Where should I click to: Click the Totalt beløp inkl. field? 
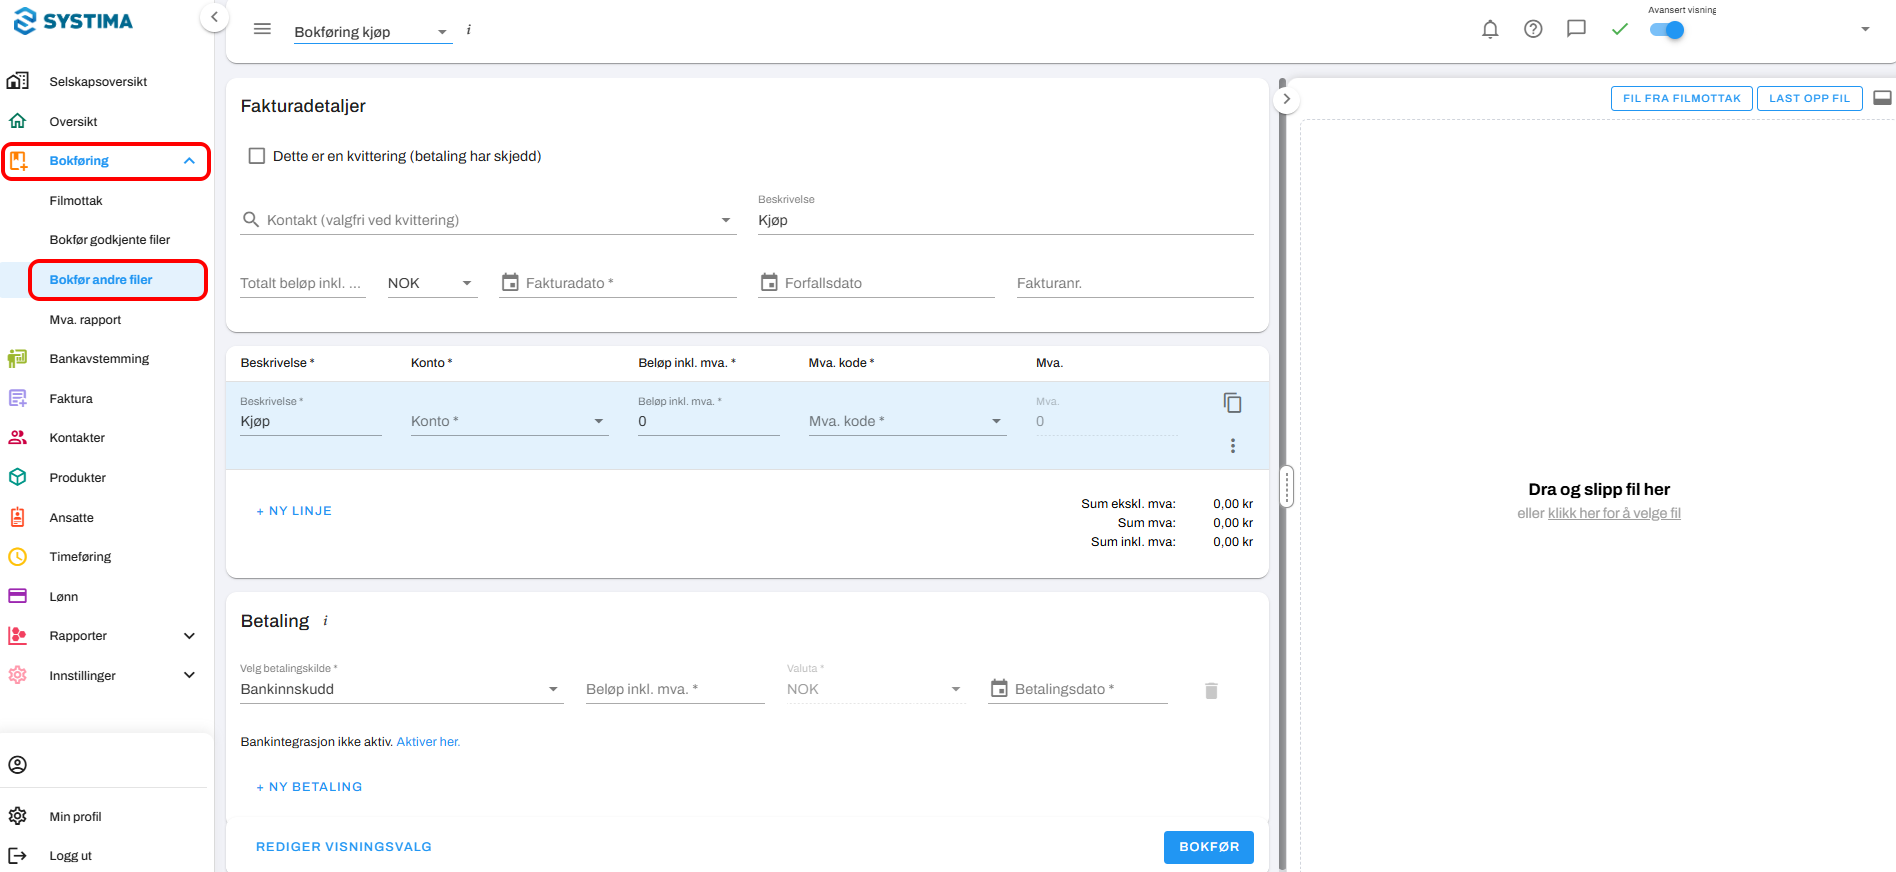coord(301,283)
